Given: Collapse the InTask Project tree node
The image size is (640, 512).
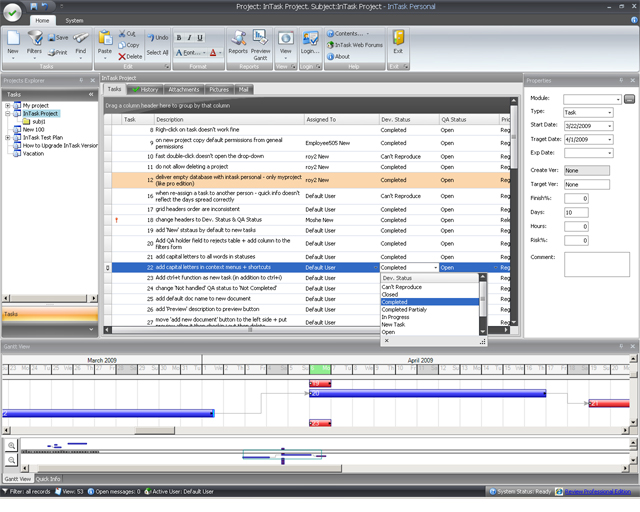Looking at the screenshot, I should [7, 114].
